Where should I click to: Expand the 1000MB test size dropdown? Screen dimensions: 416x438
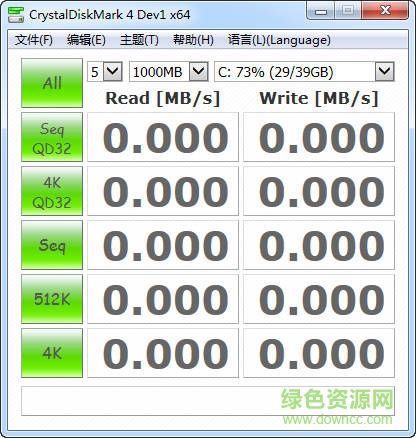[169, 72]
